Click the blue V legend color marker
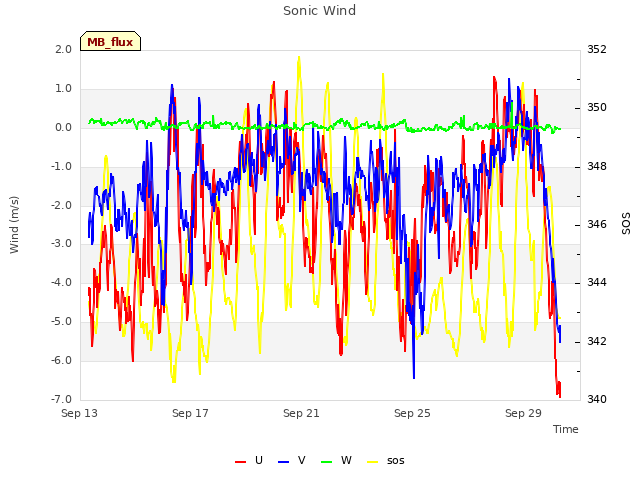 (283, 462)
